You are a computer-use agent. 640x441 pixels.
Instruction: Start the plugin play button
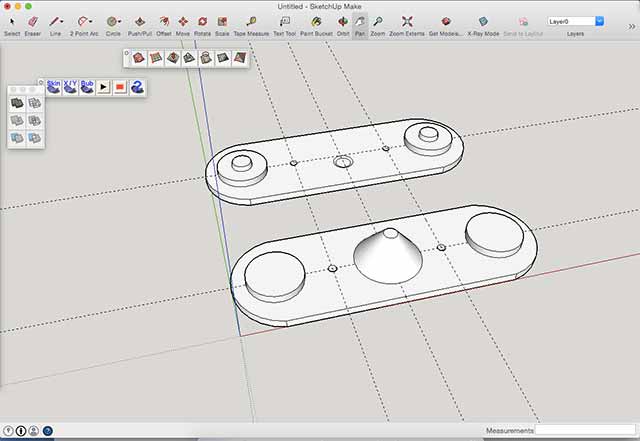pos(103,87)
